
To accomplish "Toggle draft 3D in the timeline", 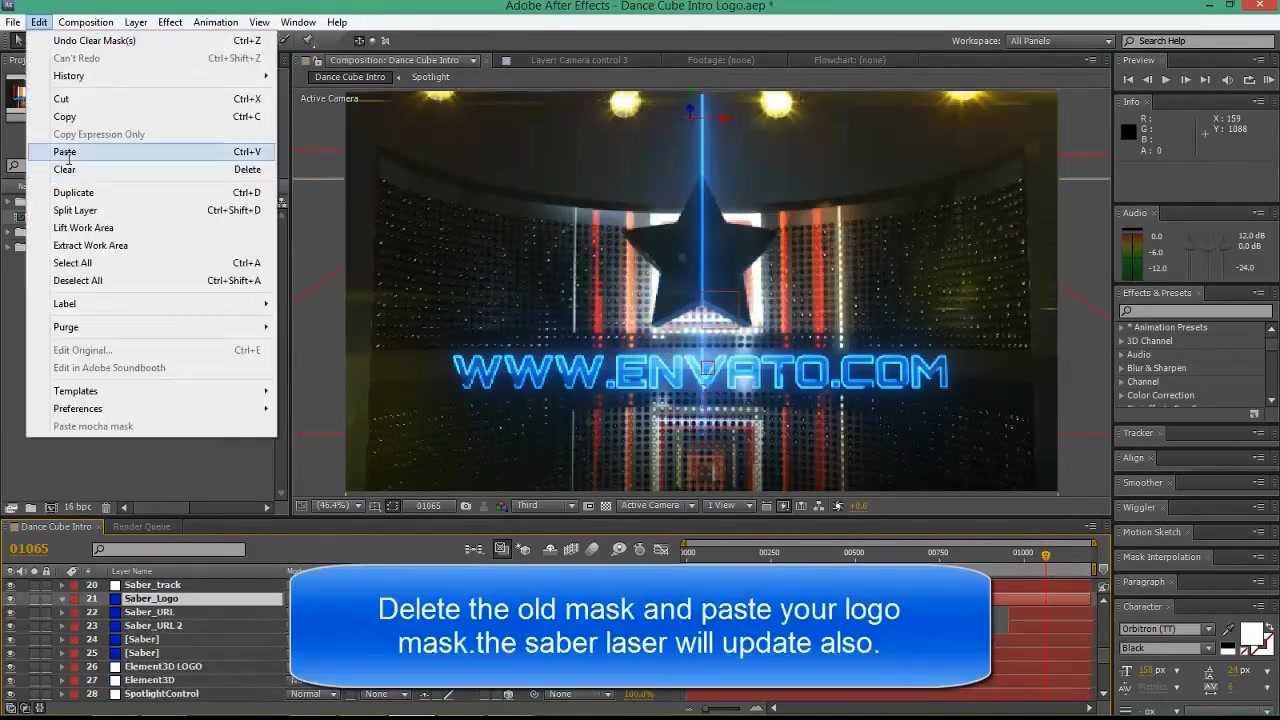I will point(523,549).
